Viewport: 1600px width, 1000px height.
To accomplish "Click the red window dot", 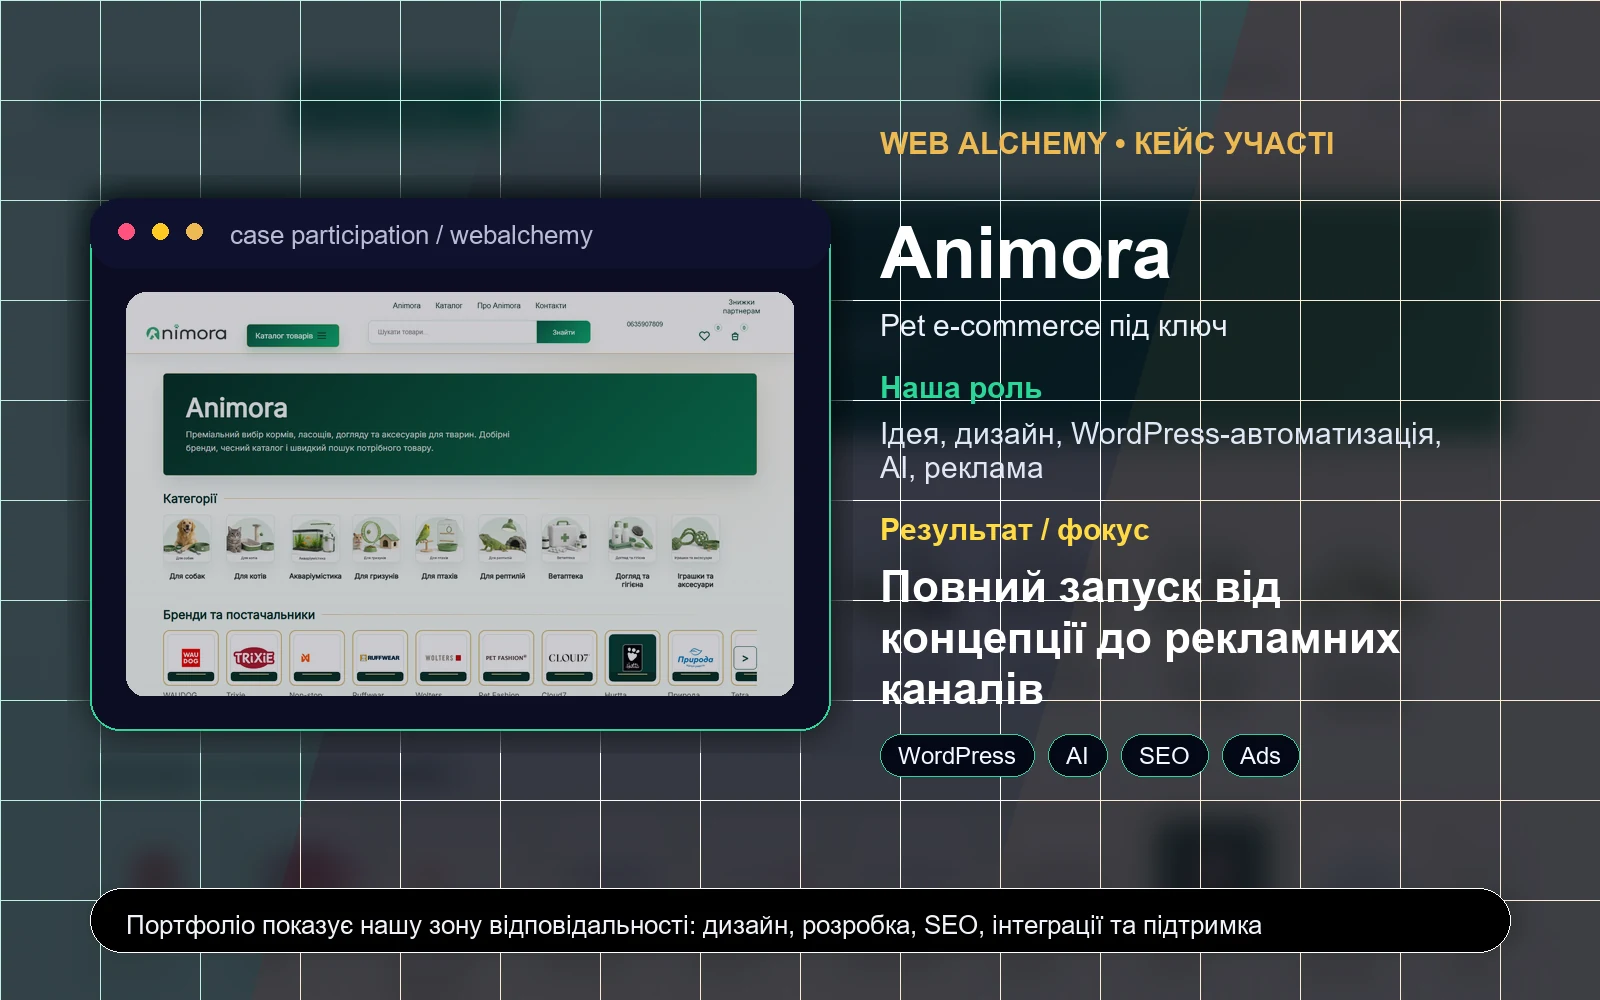I will [126, 232].
